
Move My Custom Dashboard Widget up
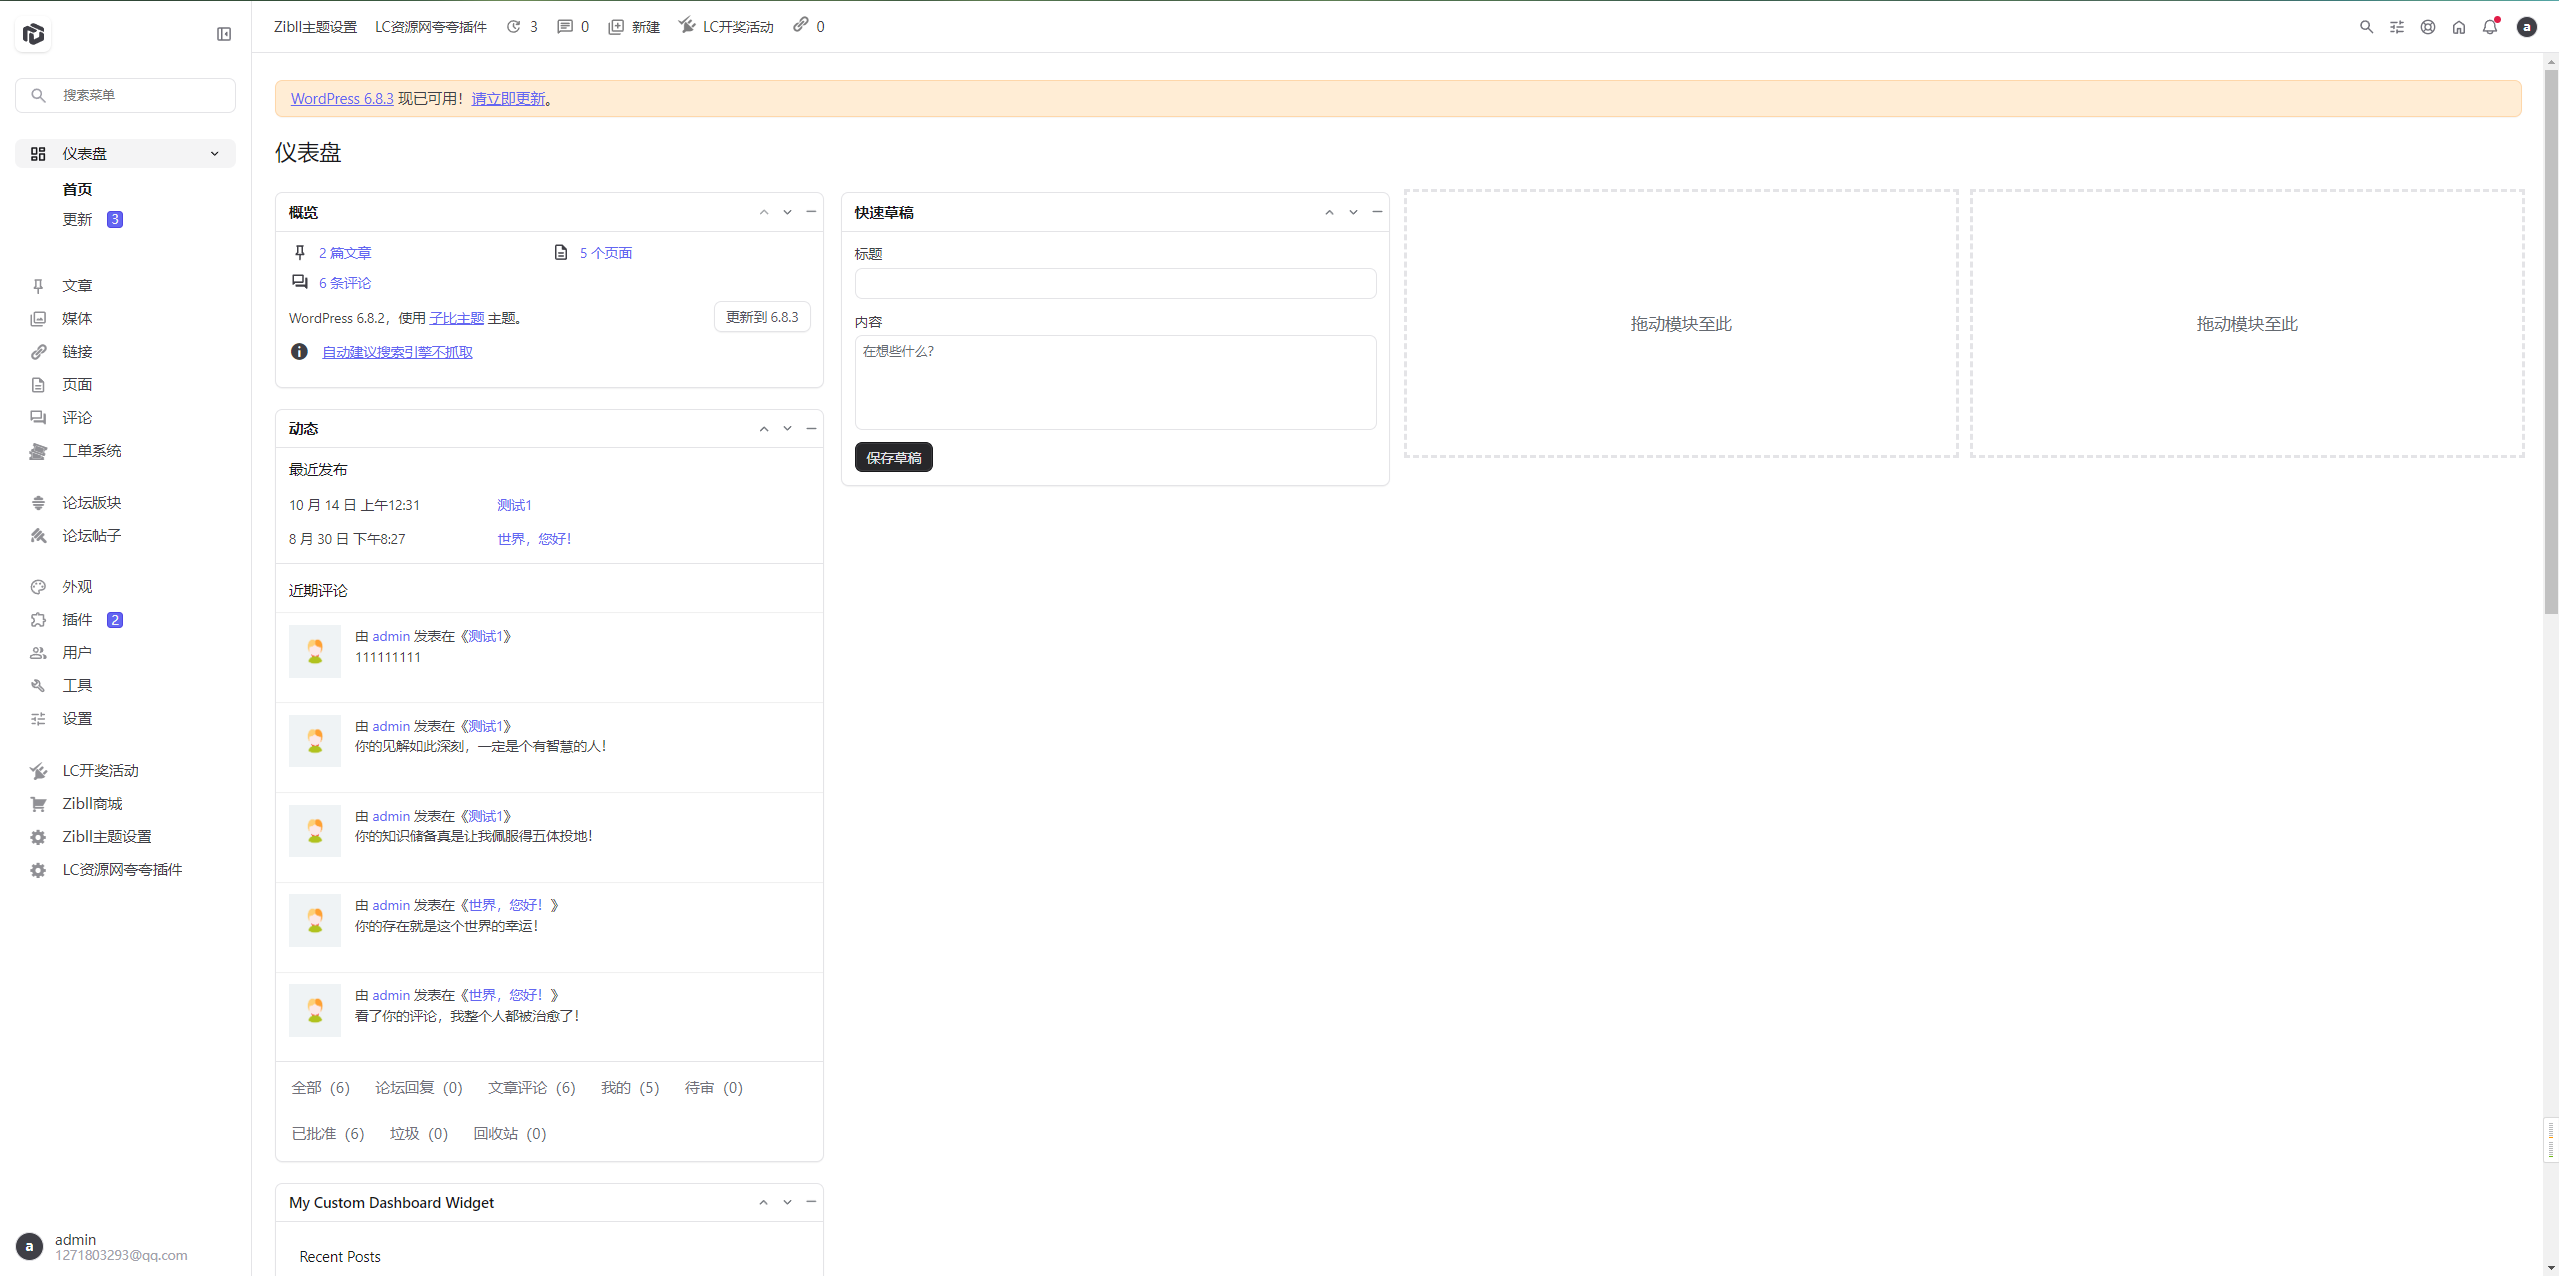pyautogui.click(x=763, y=1202)
